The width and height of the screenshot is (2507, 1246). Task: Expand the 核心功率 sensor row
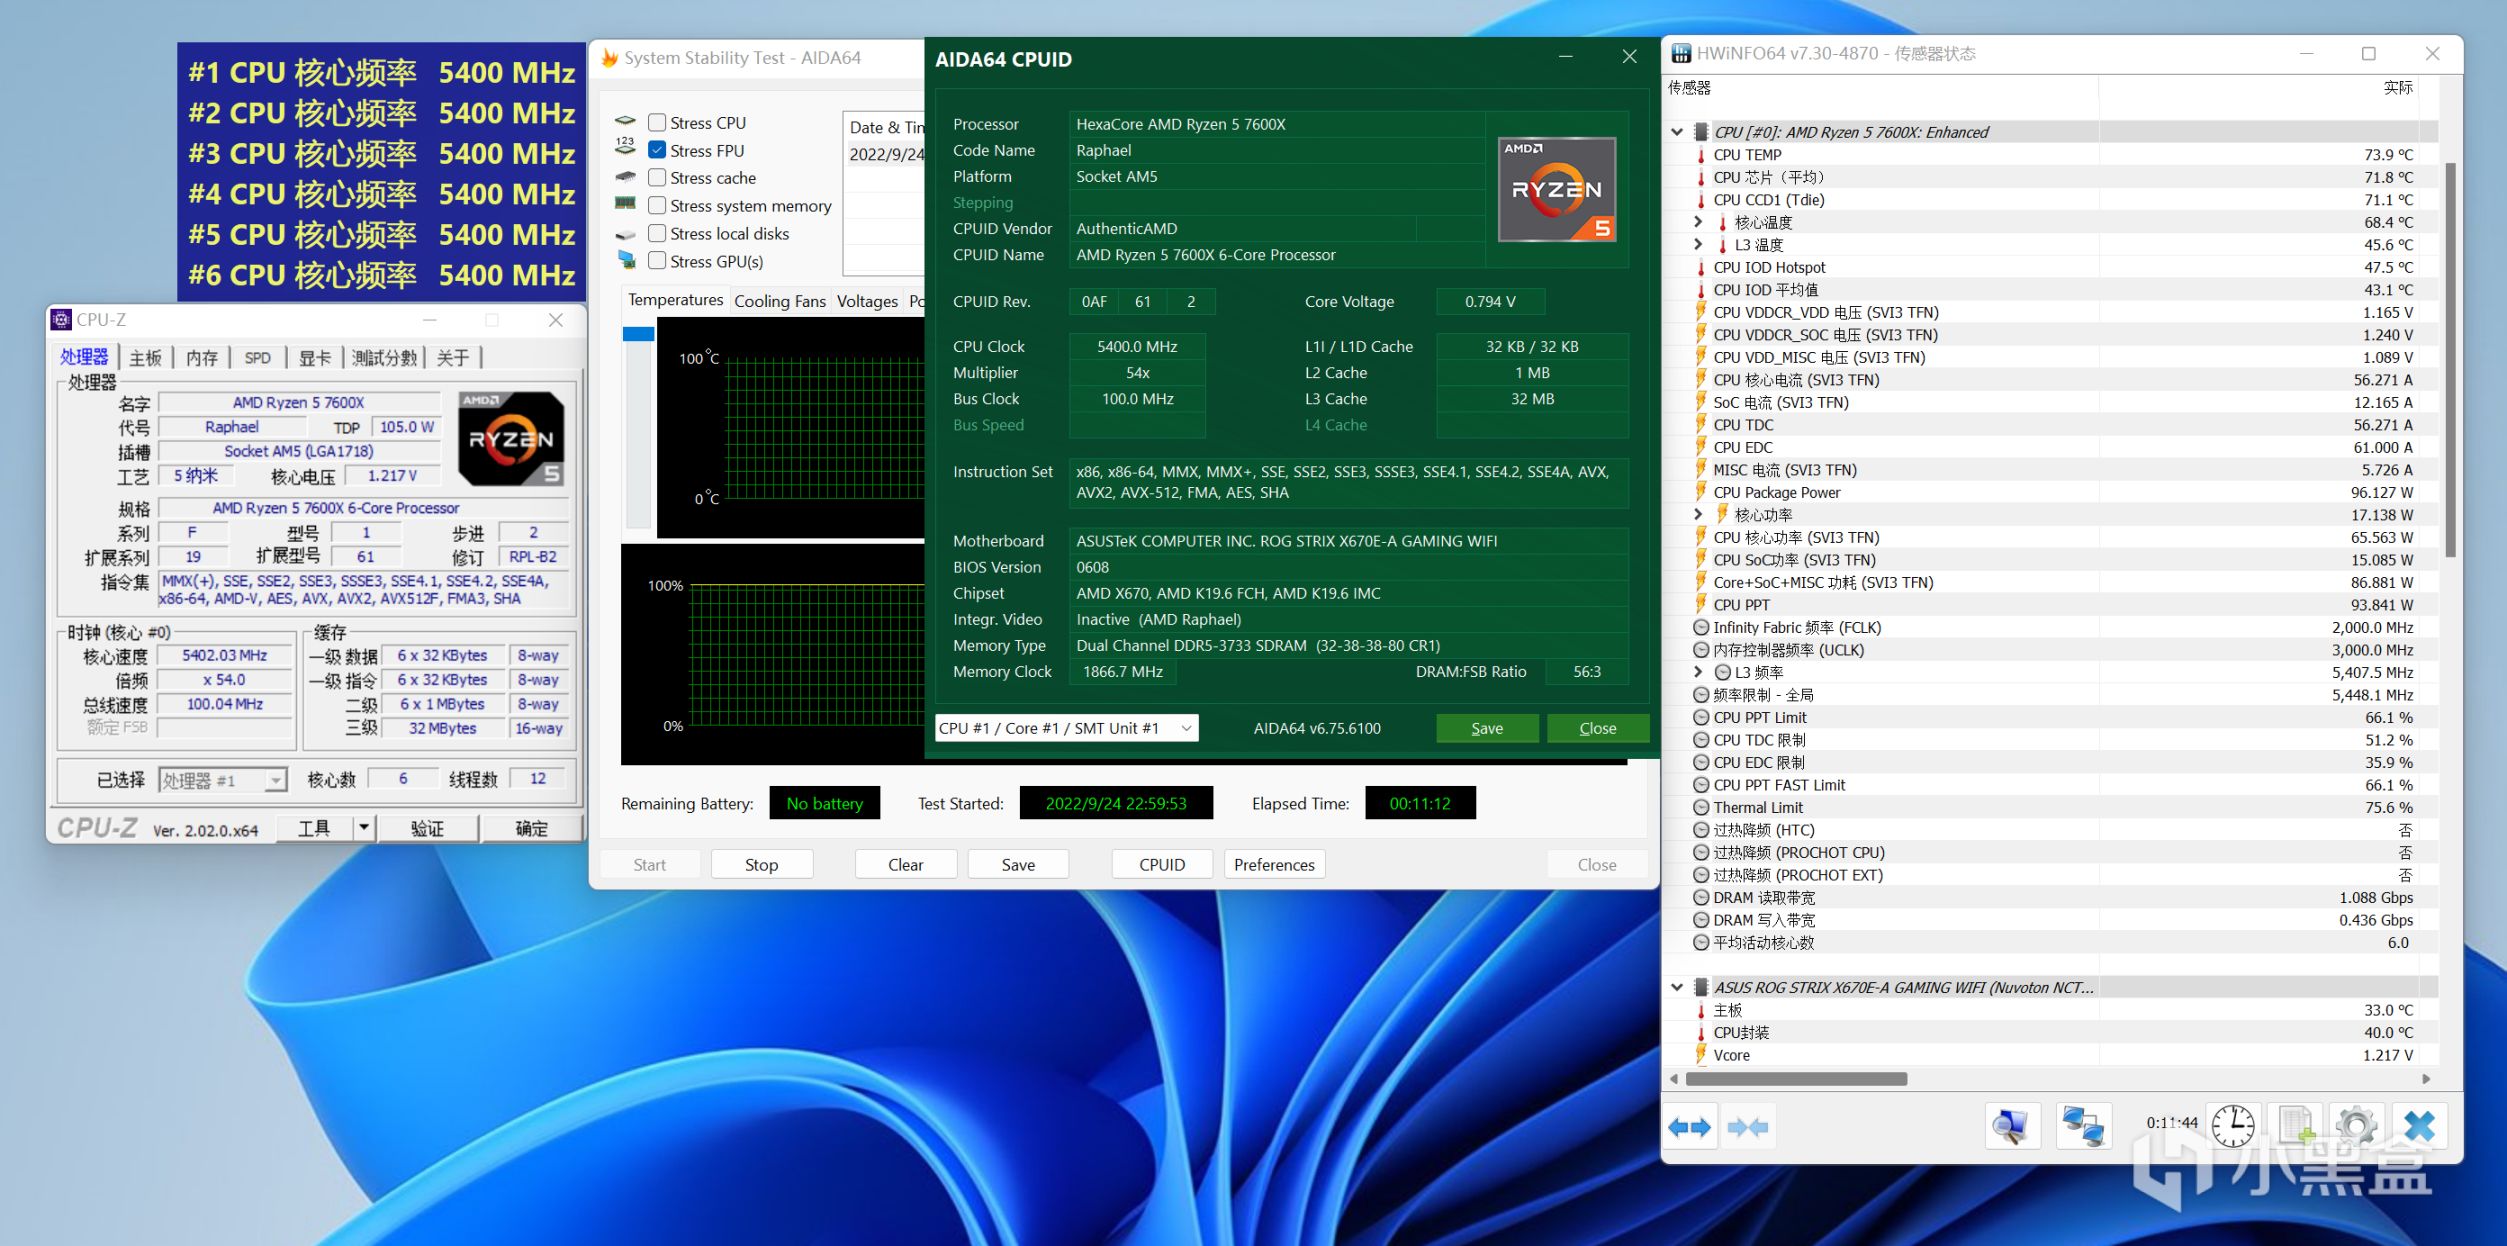(1698, 514)
